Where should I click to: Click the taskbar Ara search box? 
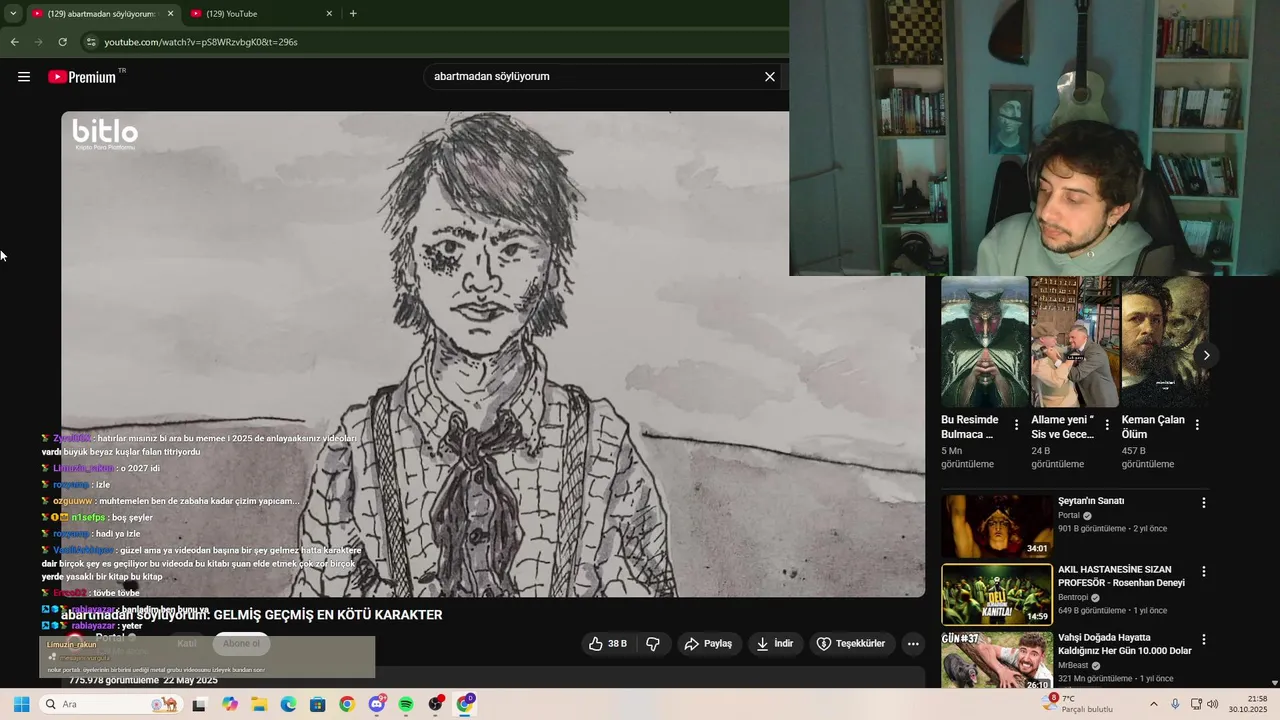112,704
